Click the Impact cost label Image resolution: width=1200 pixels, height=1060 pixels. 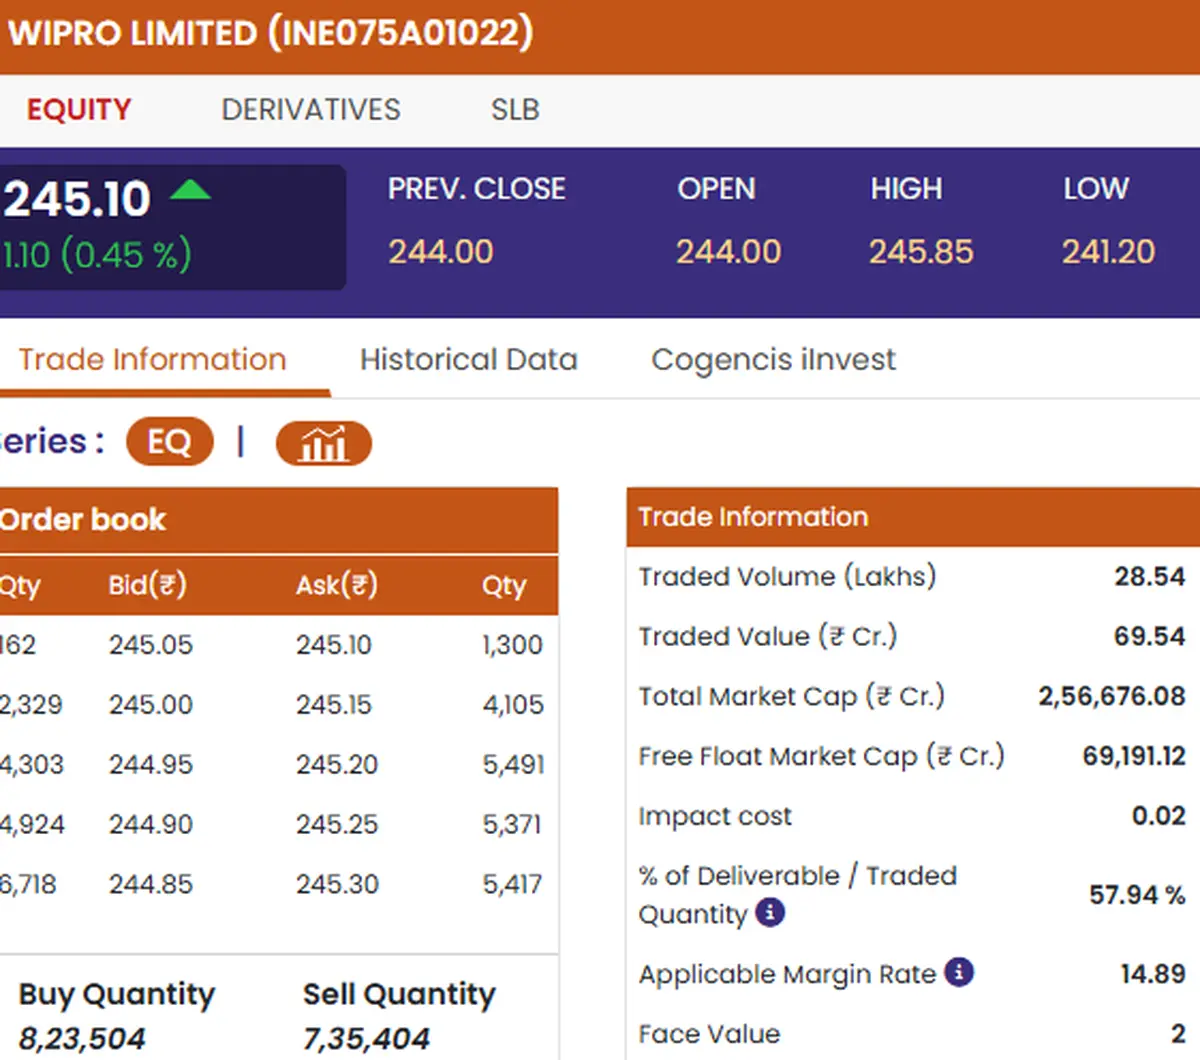715,817
